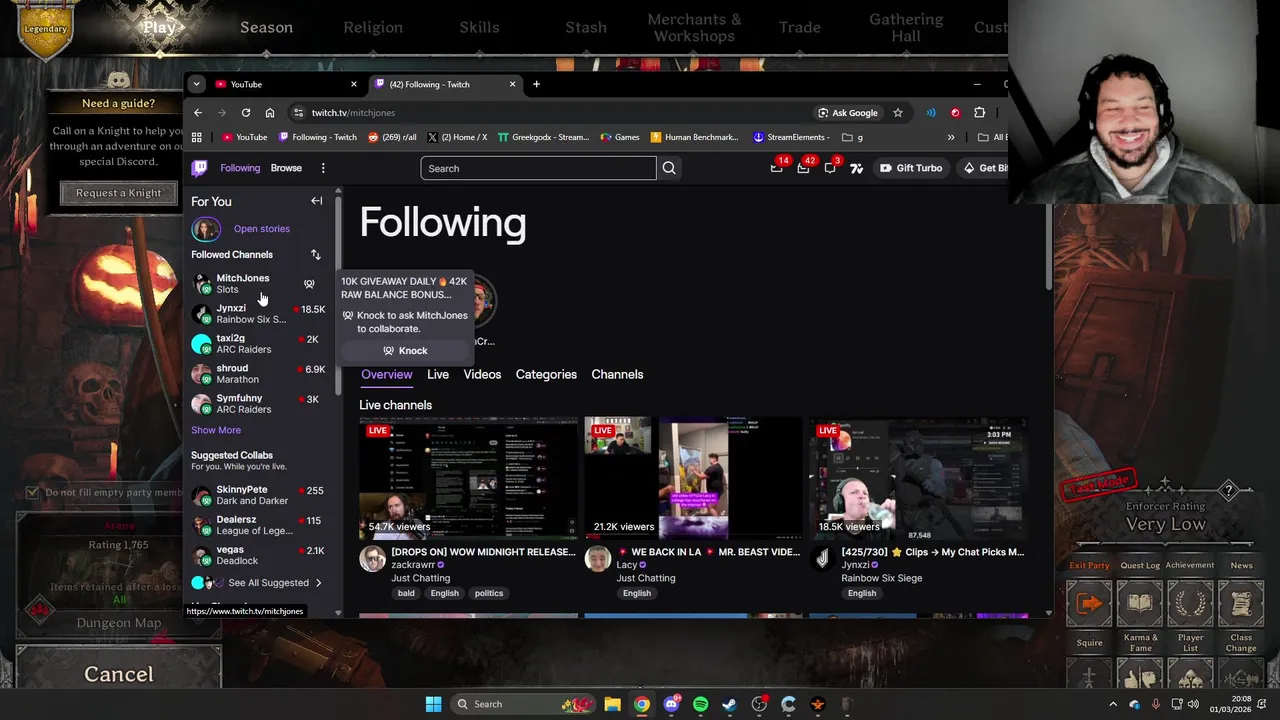Image resolution: width=1280 pixels, height=720 pixels.
Task: Close the YouTube tab
Action: (353, 84)
